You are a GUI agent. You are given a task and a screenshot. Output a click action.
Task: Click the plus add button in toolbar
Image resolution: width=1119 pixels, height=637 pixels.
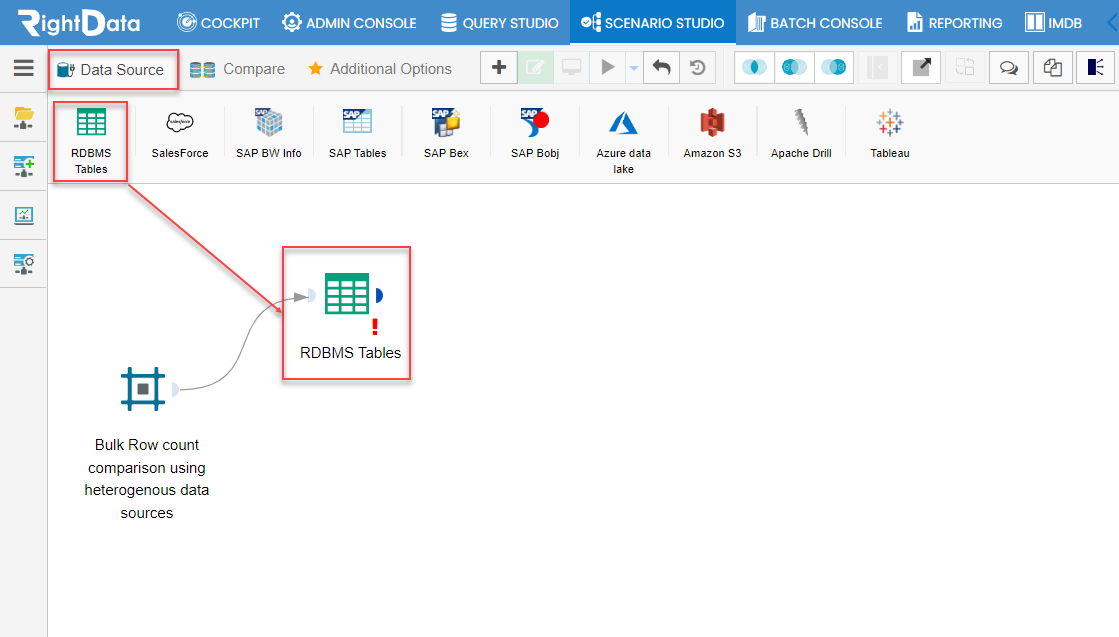pyautogui.click(x=499, y=68)
